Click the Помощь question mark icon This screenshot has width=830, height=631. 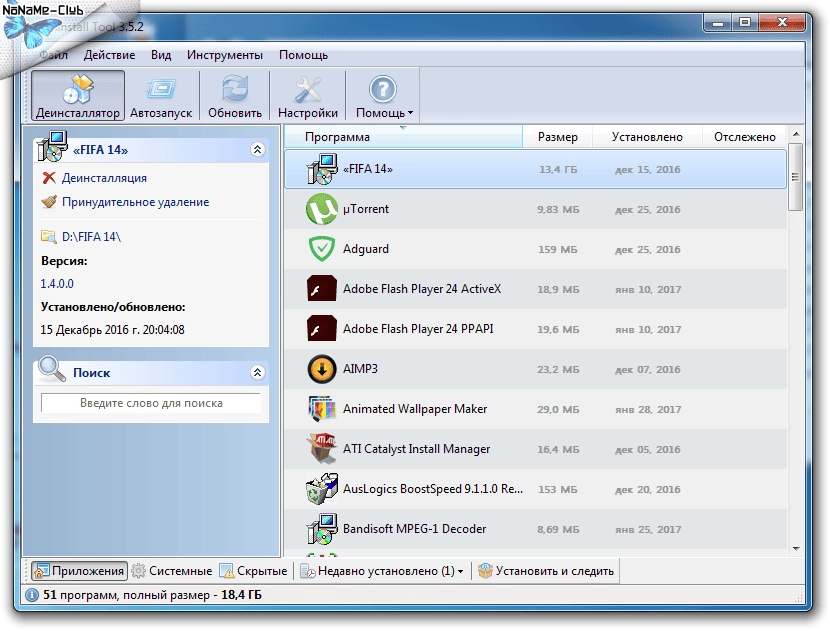tap(383, 89)
